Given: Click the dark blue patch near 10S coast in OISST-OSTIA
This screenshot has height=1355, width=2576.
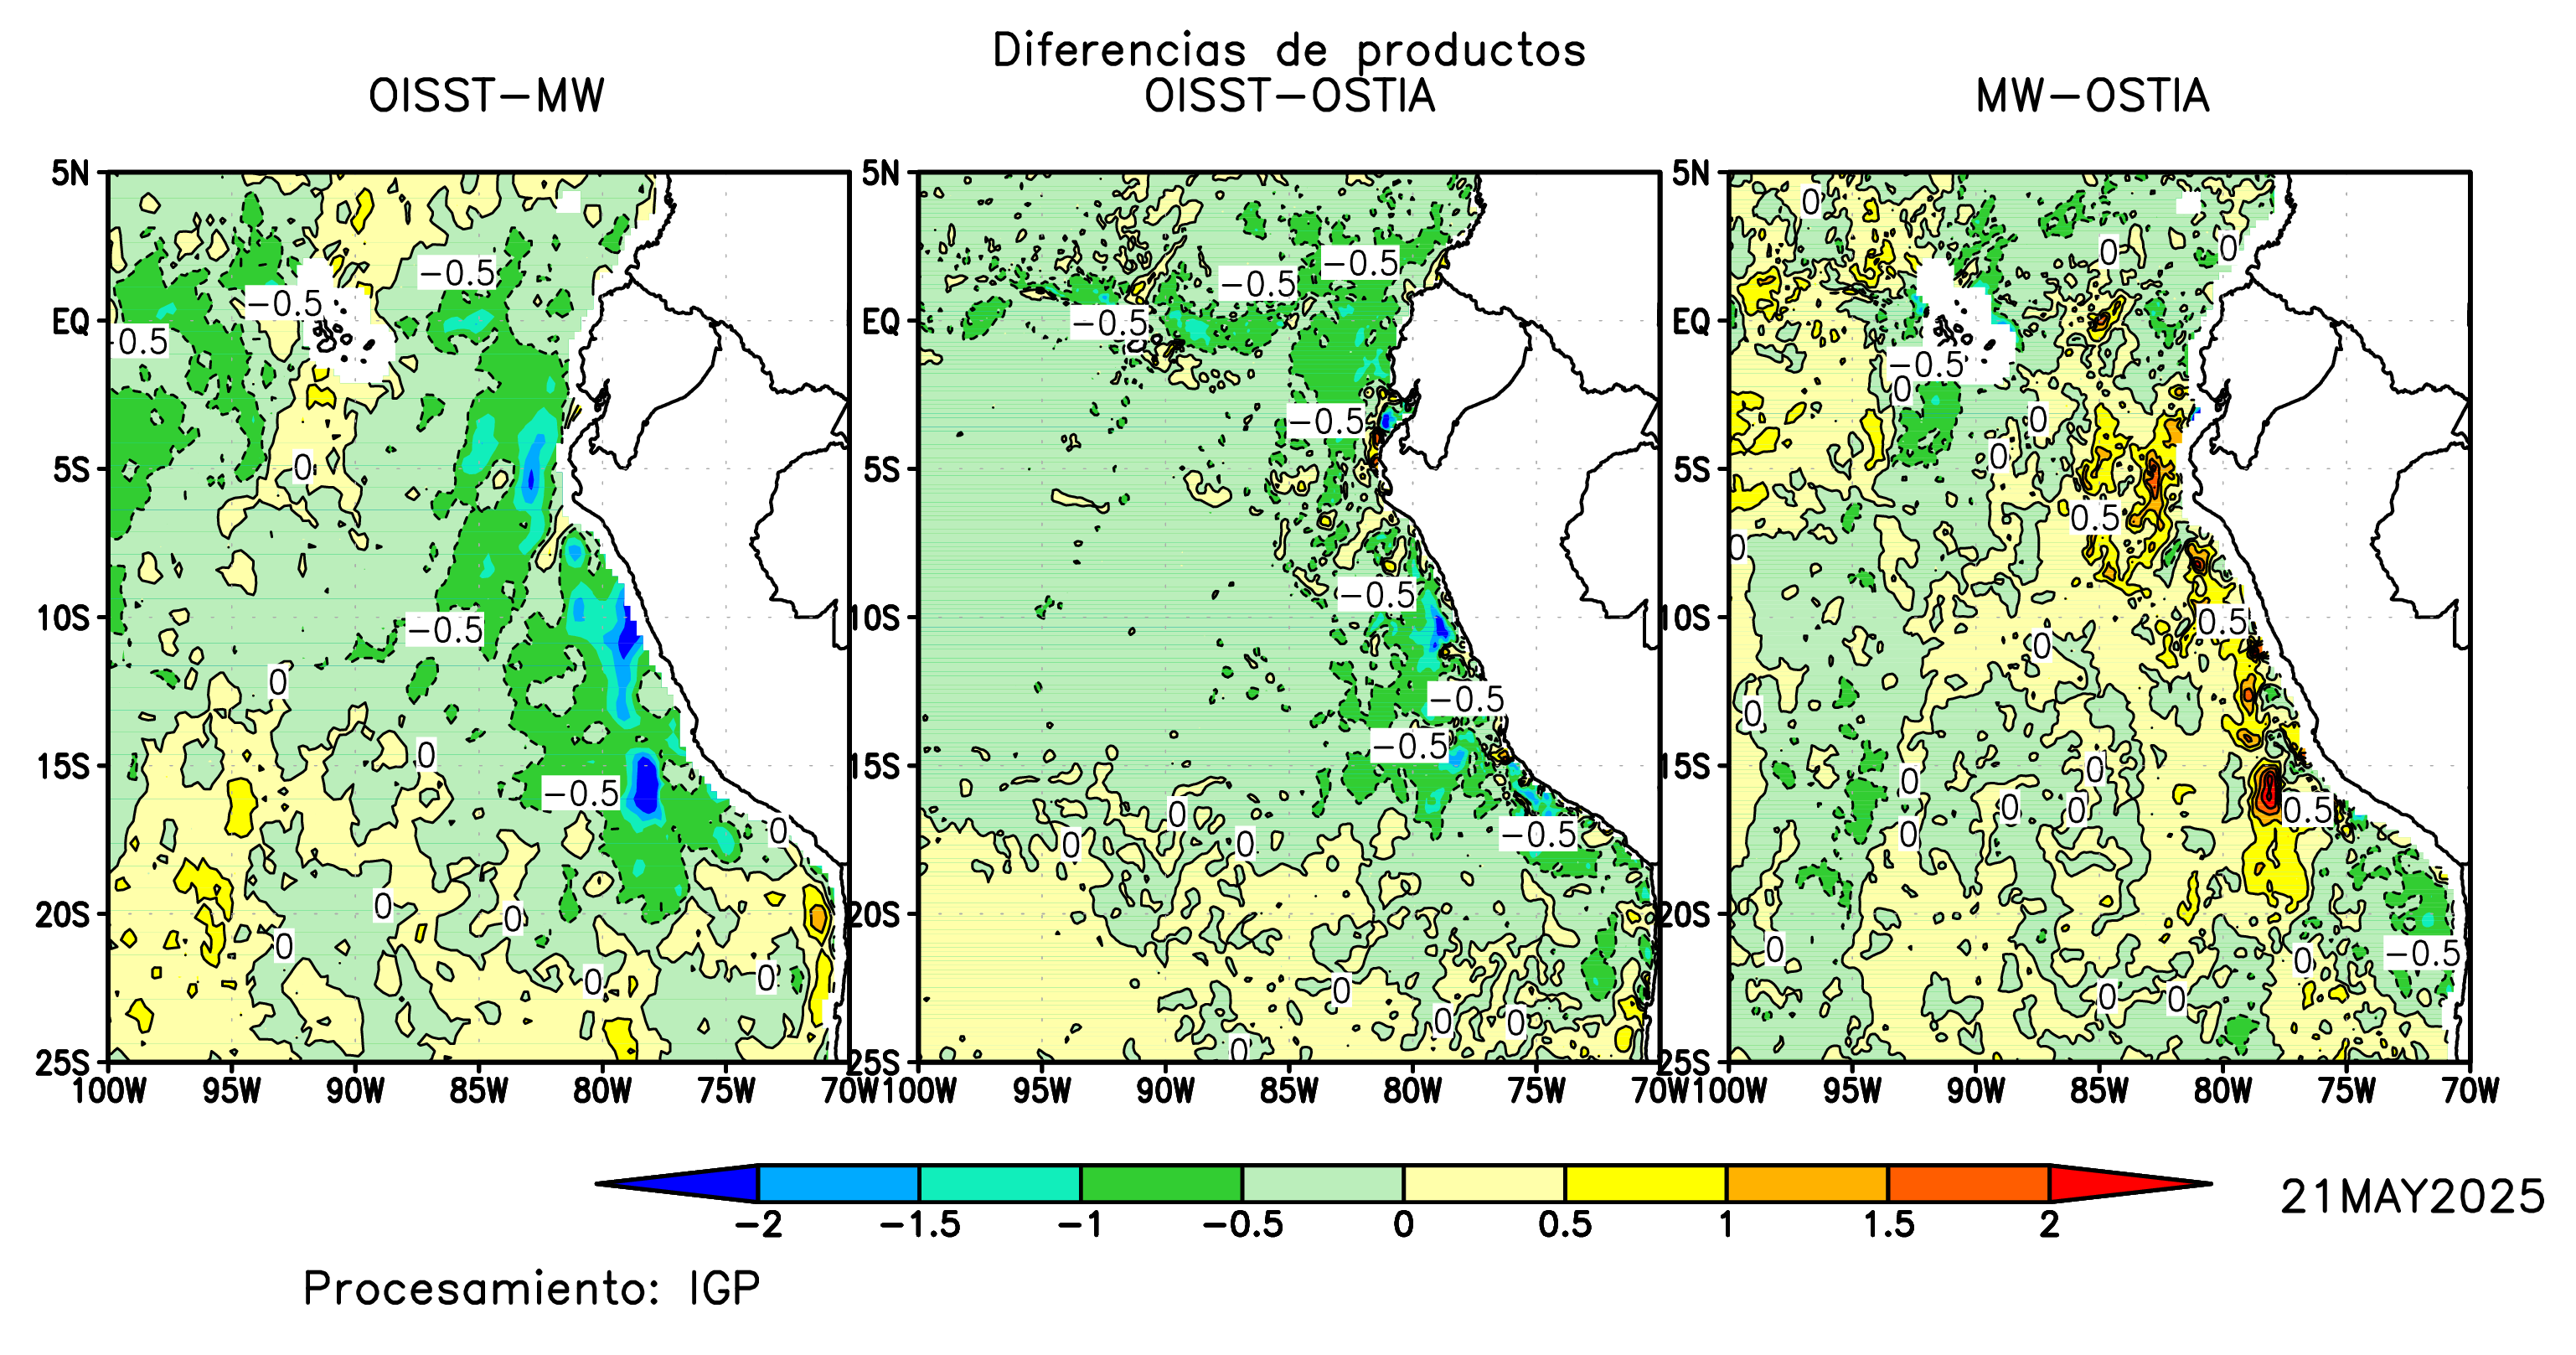Looking at the screenshot, I should click(x=1440, y=628).
